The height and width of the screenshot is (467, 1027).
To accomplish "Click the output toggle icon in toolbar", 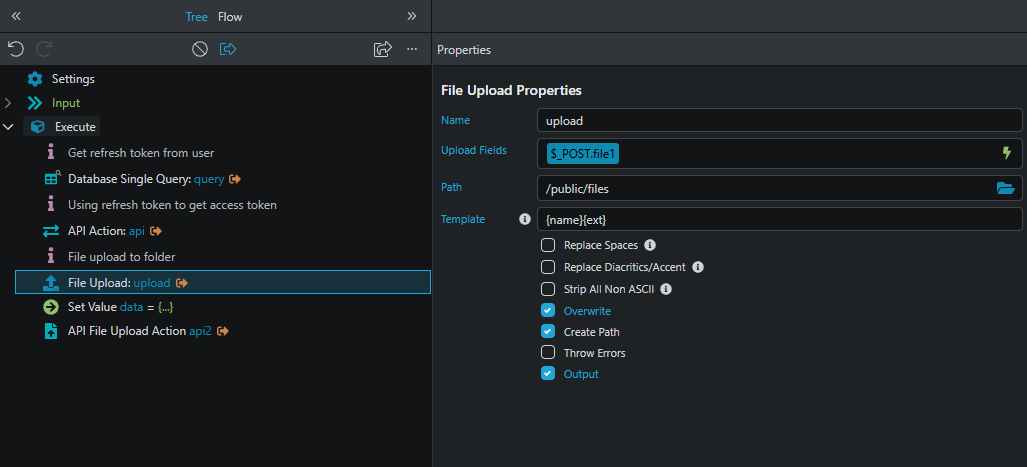I will (x=228, y=49).
